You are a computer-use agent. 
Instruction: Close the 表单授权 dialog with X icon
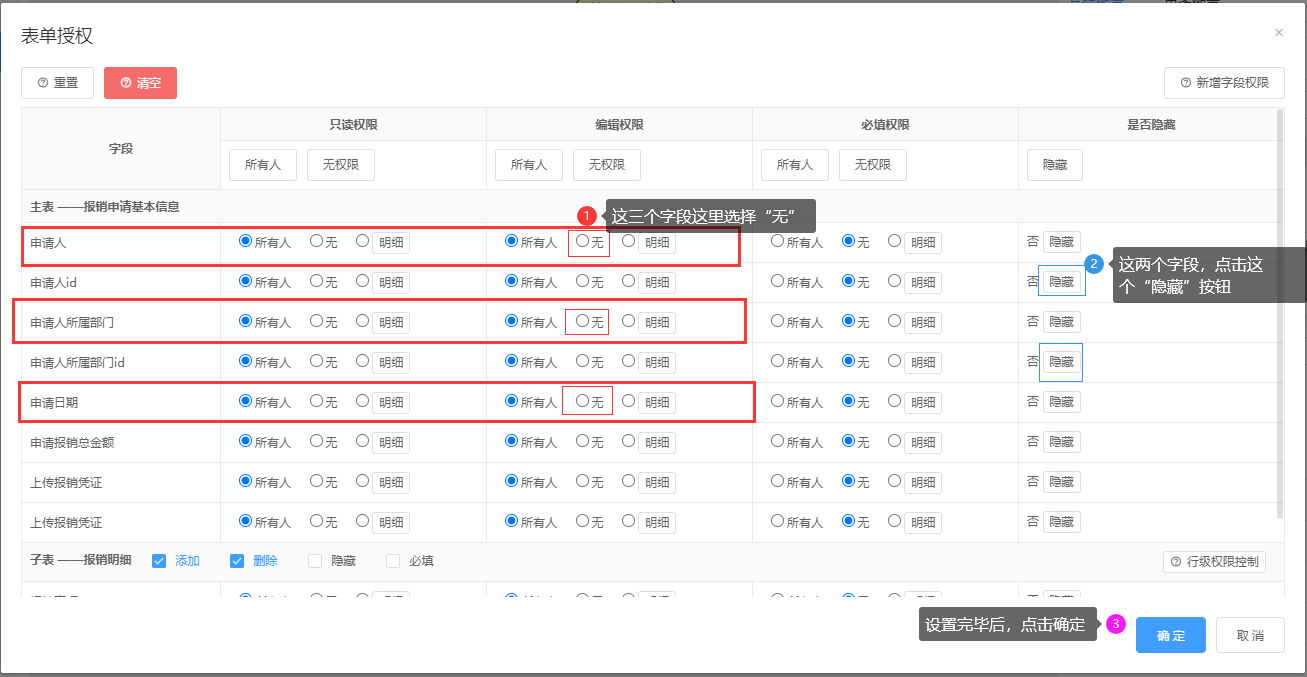[x=1278, y=33]
